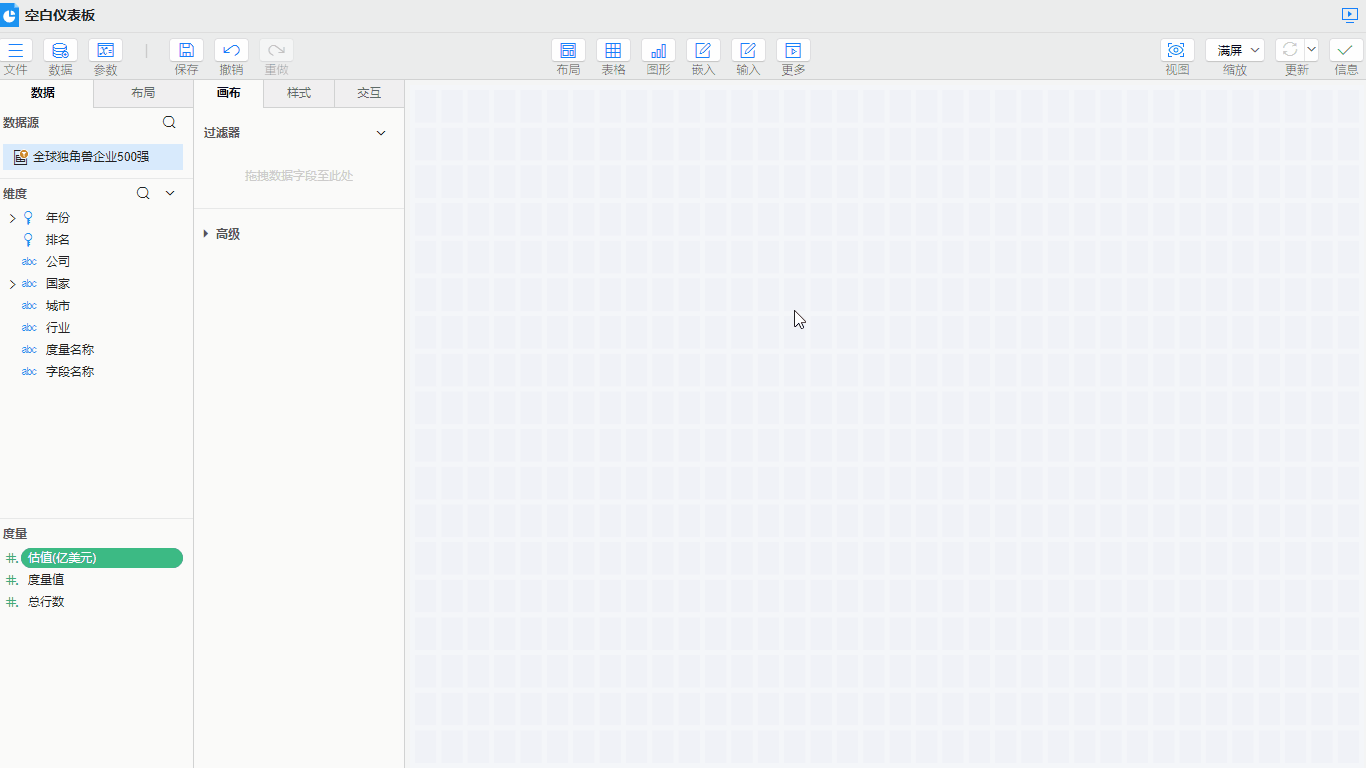Select the 估值(亿美元) measure field

coord(100,558)
